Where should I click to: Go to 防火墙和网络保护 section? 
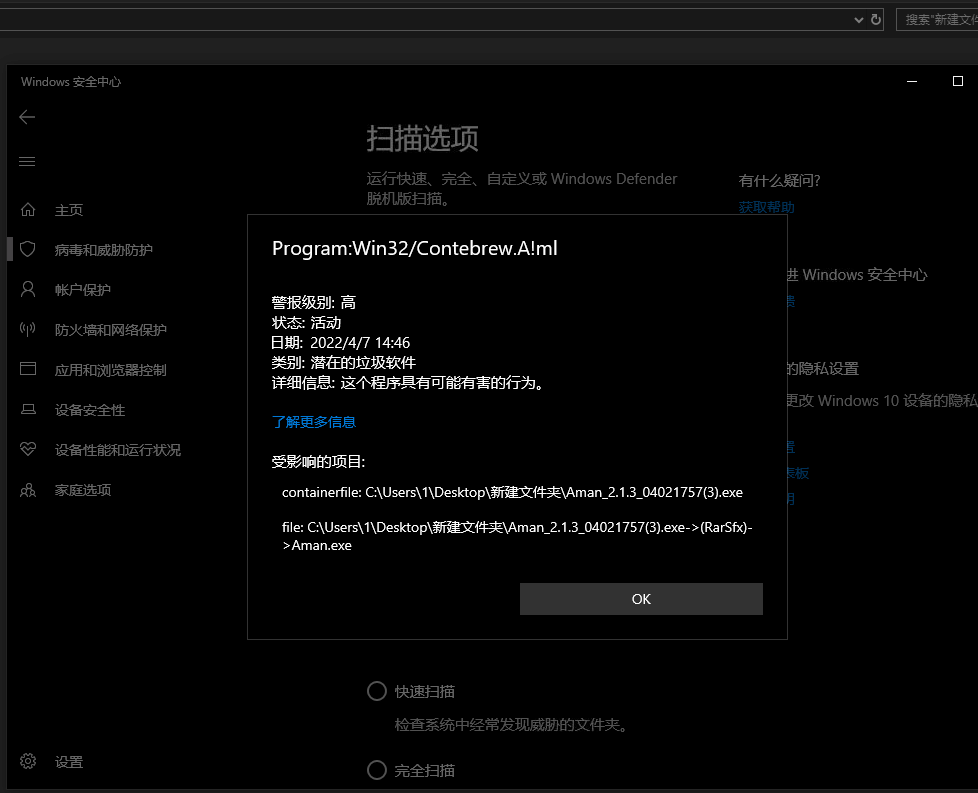110,330
